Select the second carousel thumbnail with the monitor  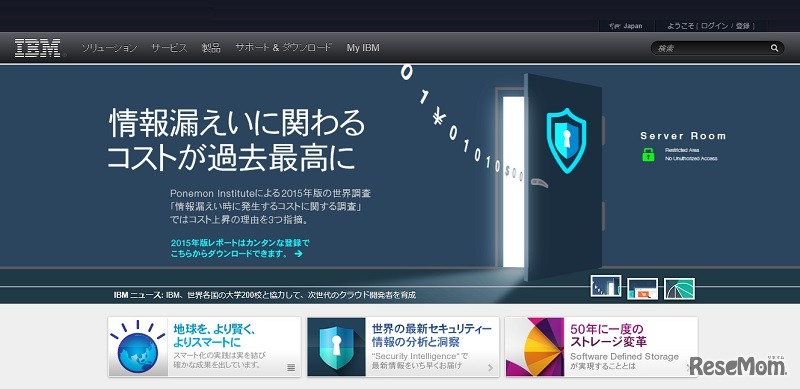pos(642,288)
